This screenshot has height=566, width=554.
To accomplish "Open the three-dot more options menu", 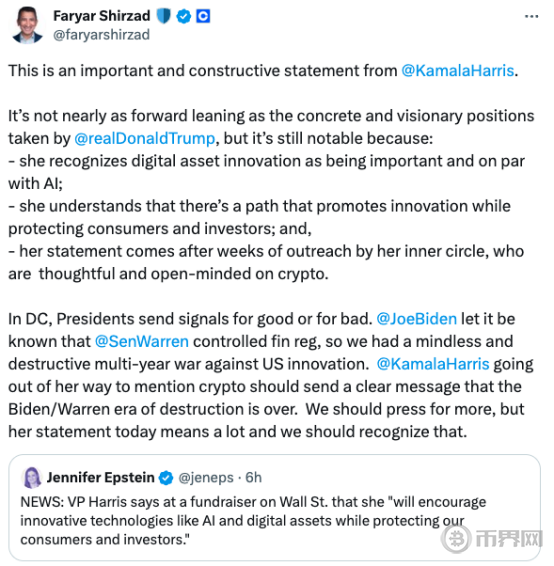I will (531, 16).
